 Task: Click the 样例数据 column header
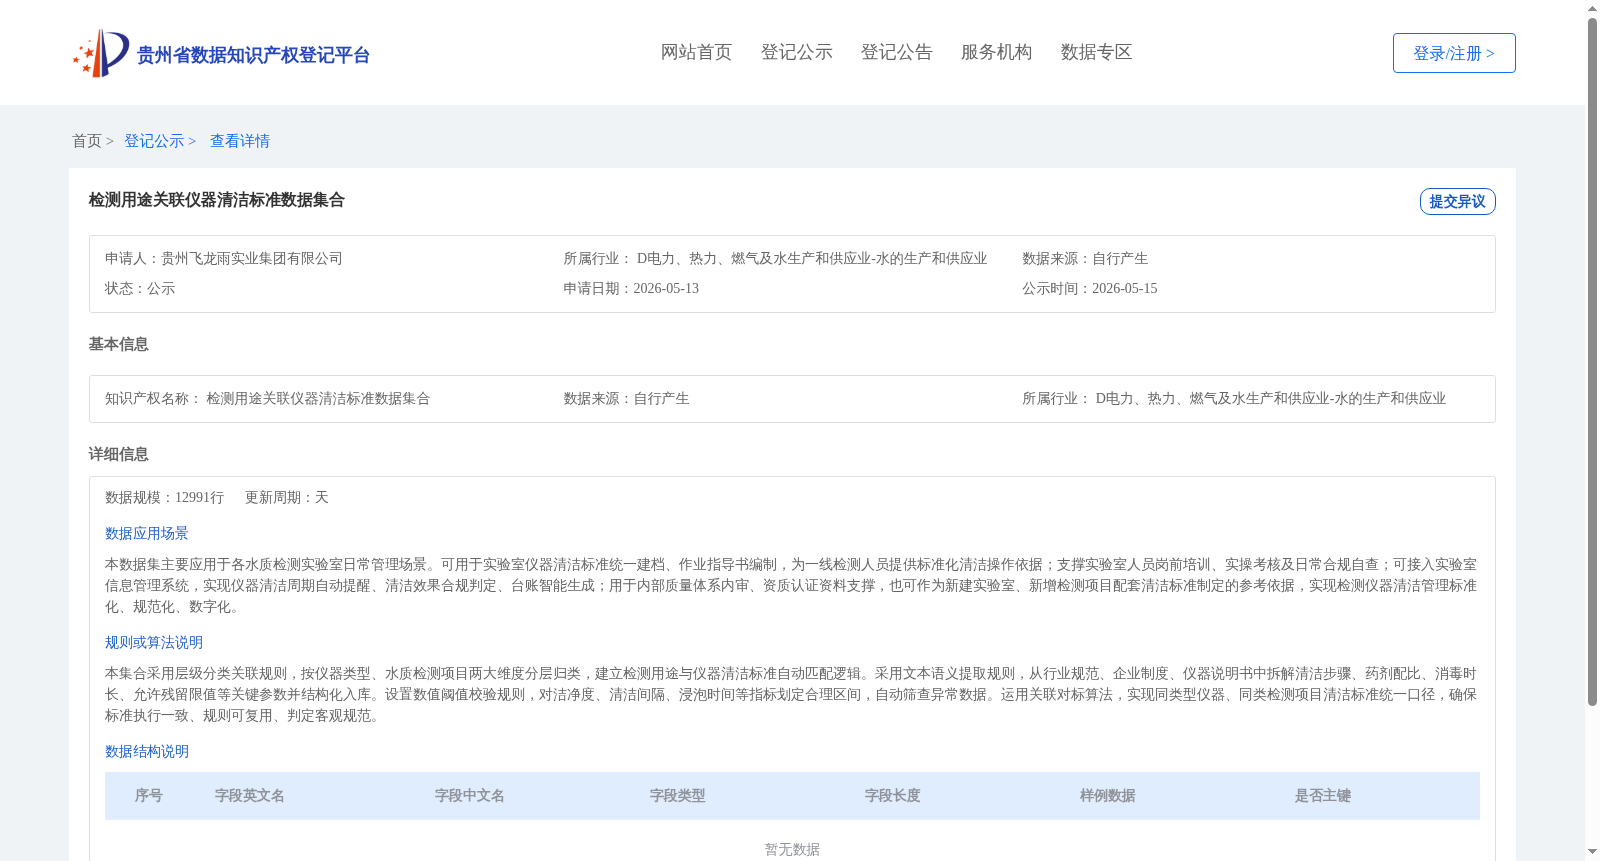click(x=1108, y=796)
